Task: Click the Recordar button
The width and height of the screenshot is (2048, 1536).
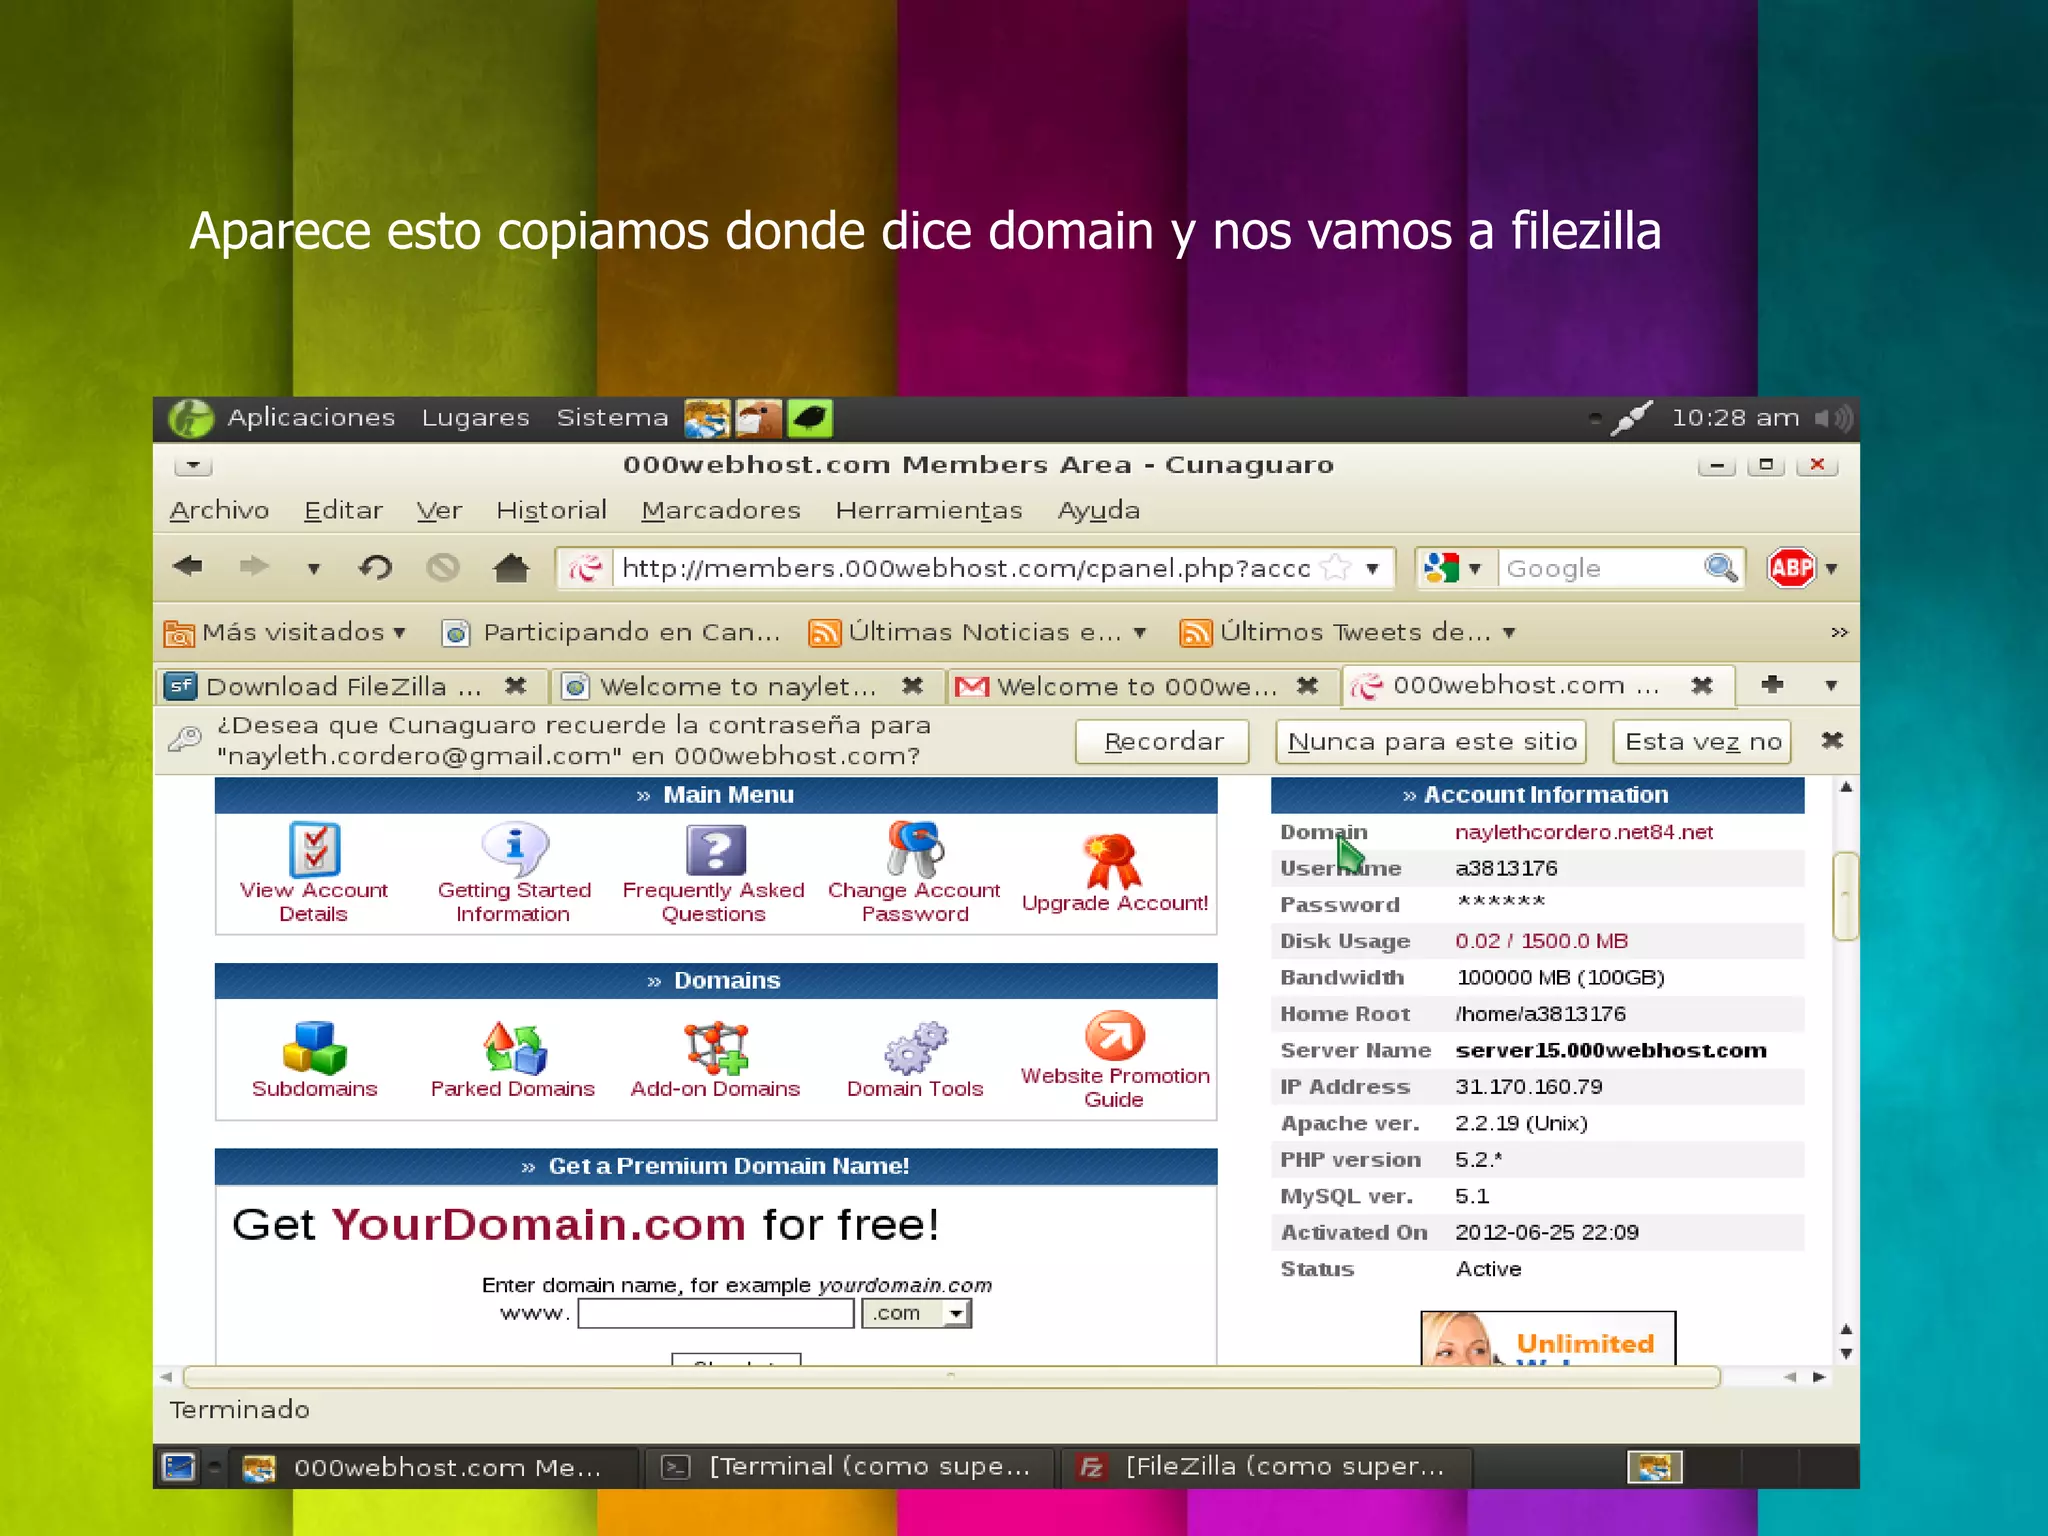Action: (1163, 741)
